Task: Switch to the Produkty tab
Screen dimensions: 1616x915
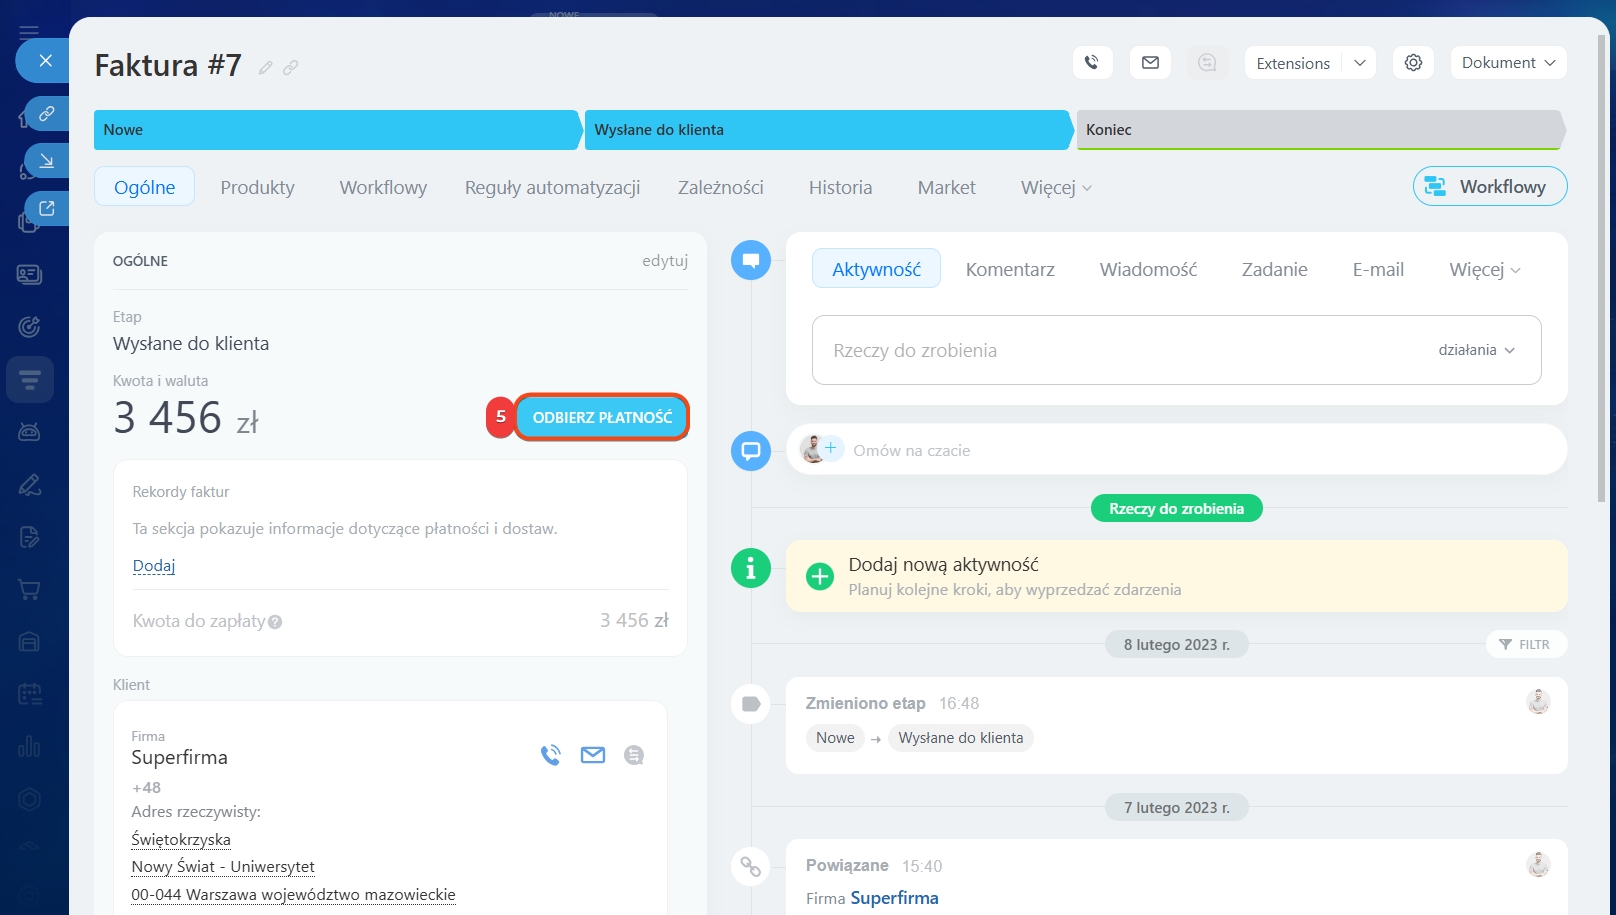Action: click(x=257, y=188)
